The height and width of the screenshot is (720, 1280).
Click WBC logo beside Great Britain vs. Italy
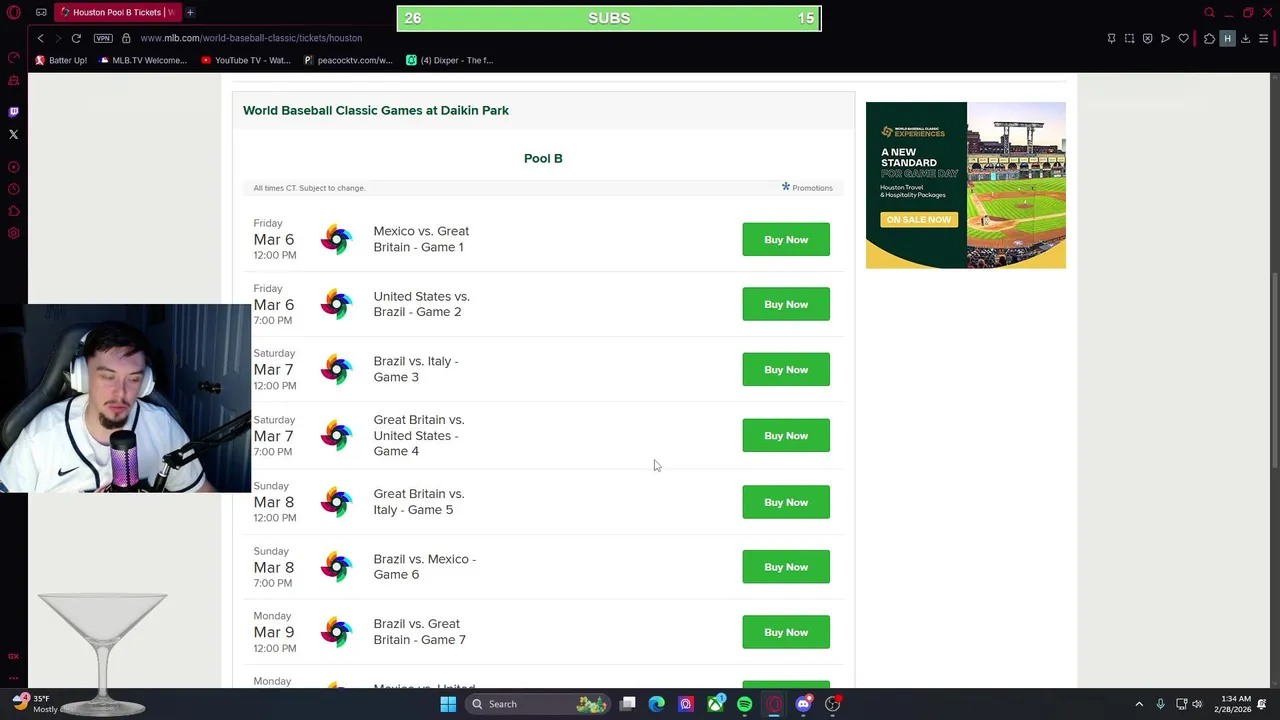[336, 502]
